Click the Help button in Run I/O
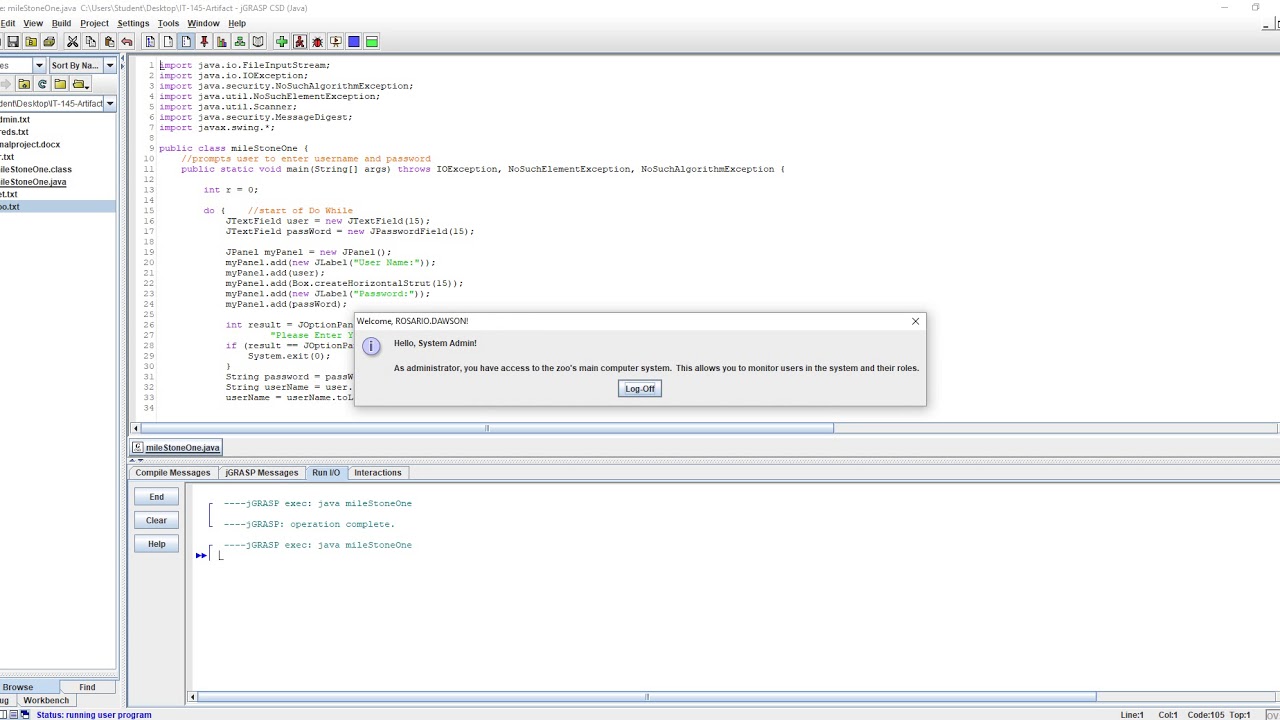Screen dimensions: 1280x720 coord(156,544)
